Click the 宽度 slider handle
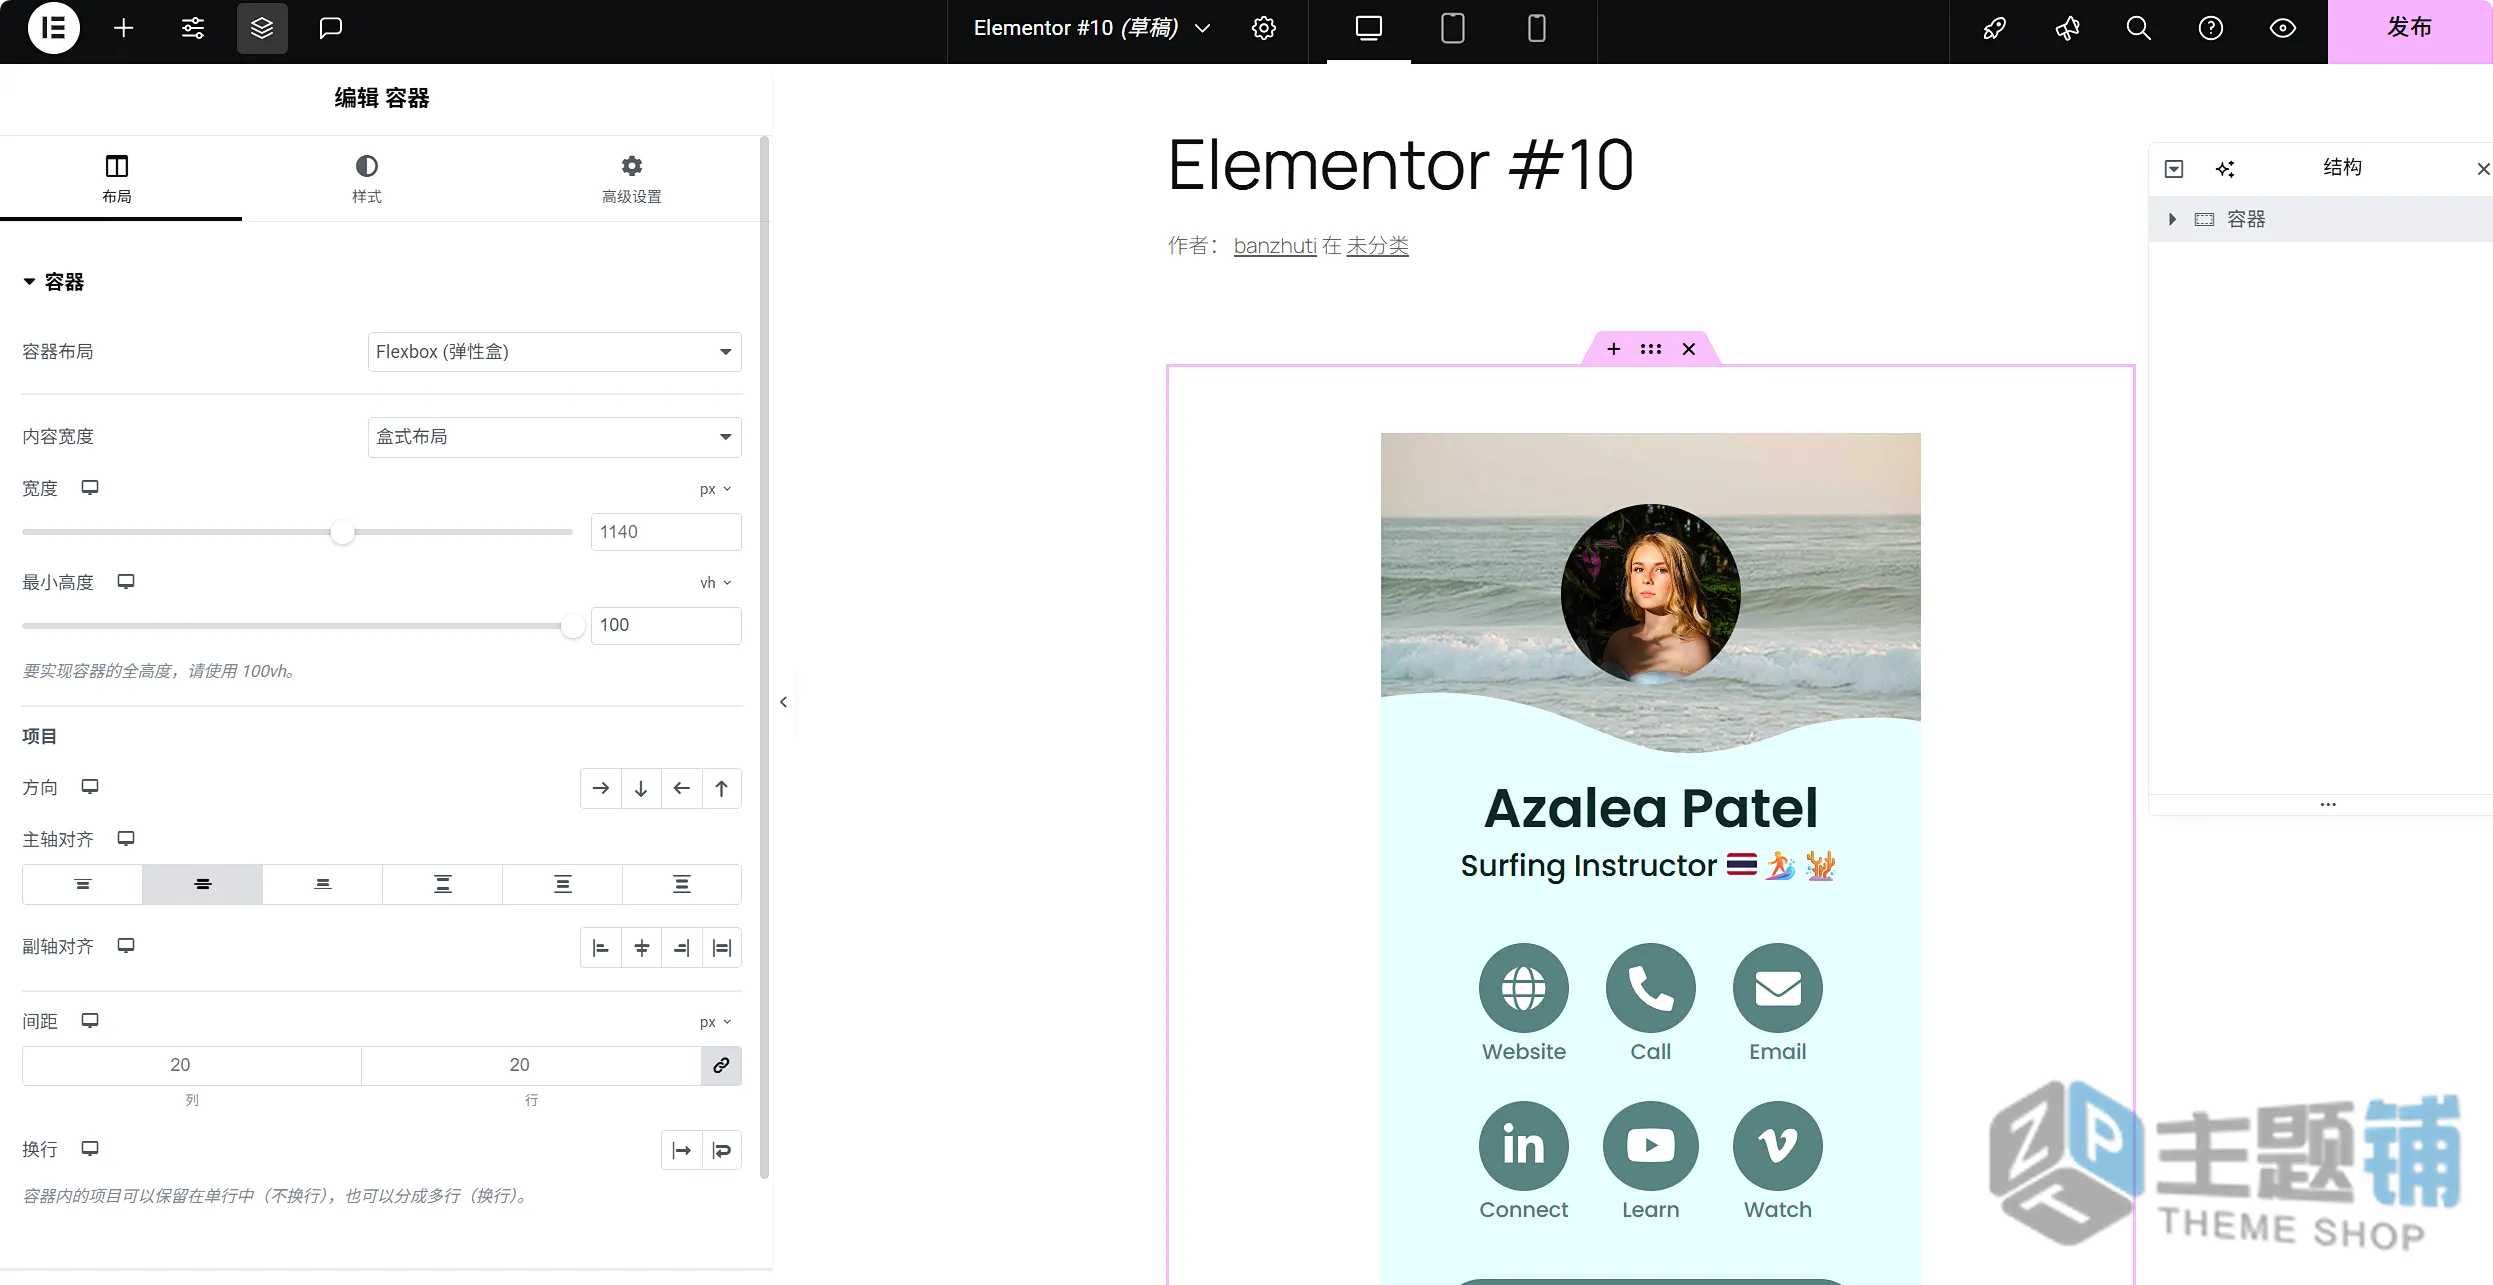Viewport: 2493px width, 1285px height. [343, 532]
